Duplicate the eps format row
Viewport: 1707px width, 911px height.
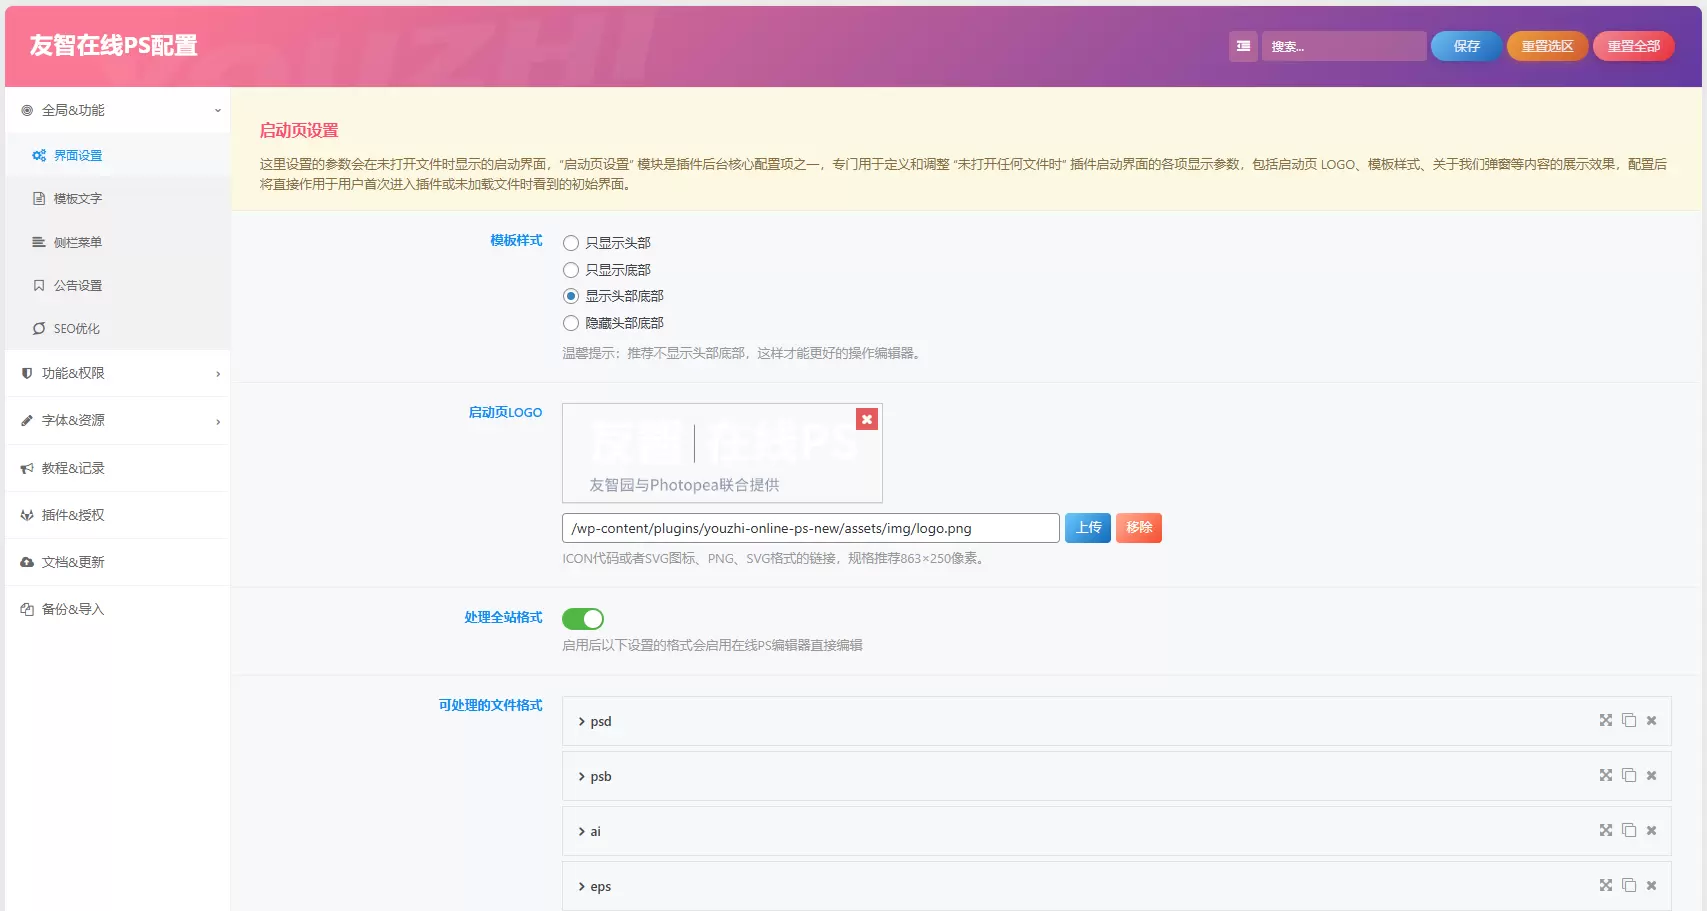(x=1629, y=885)
